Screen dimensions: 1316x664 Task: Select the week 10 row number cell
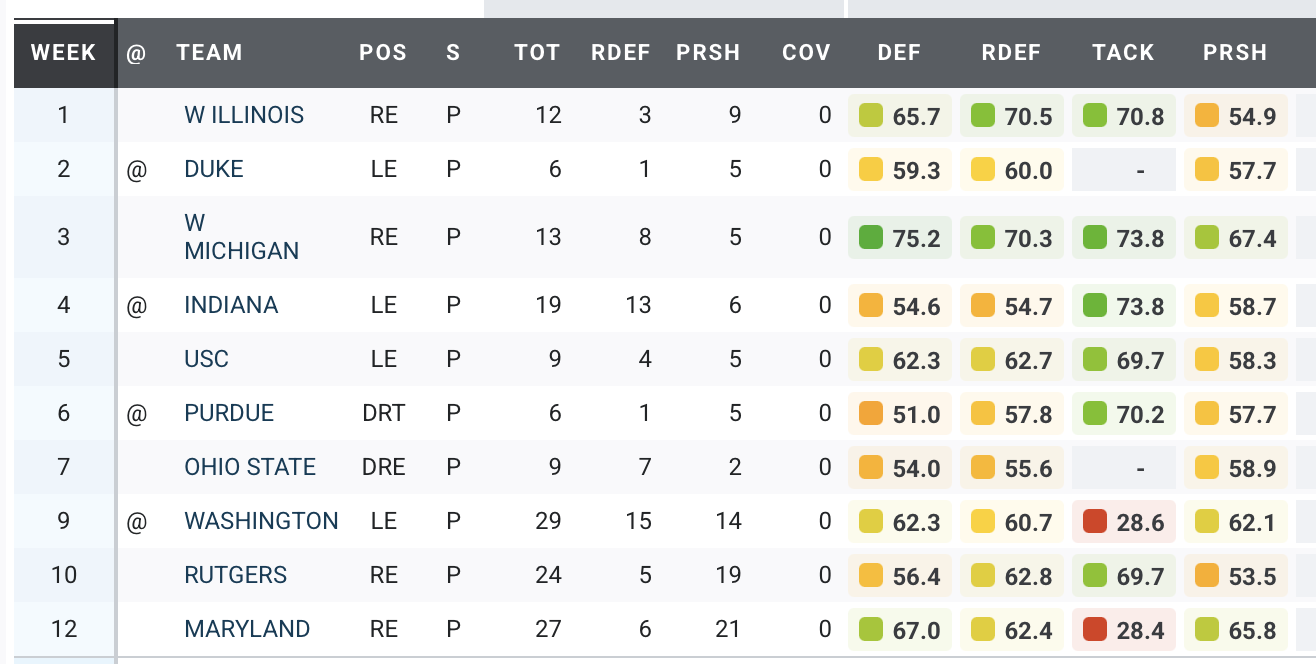coord(64,575)
